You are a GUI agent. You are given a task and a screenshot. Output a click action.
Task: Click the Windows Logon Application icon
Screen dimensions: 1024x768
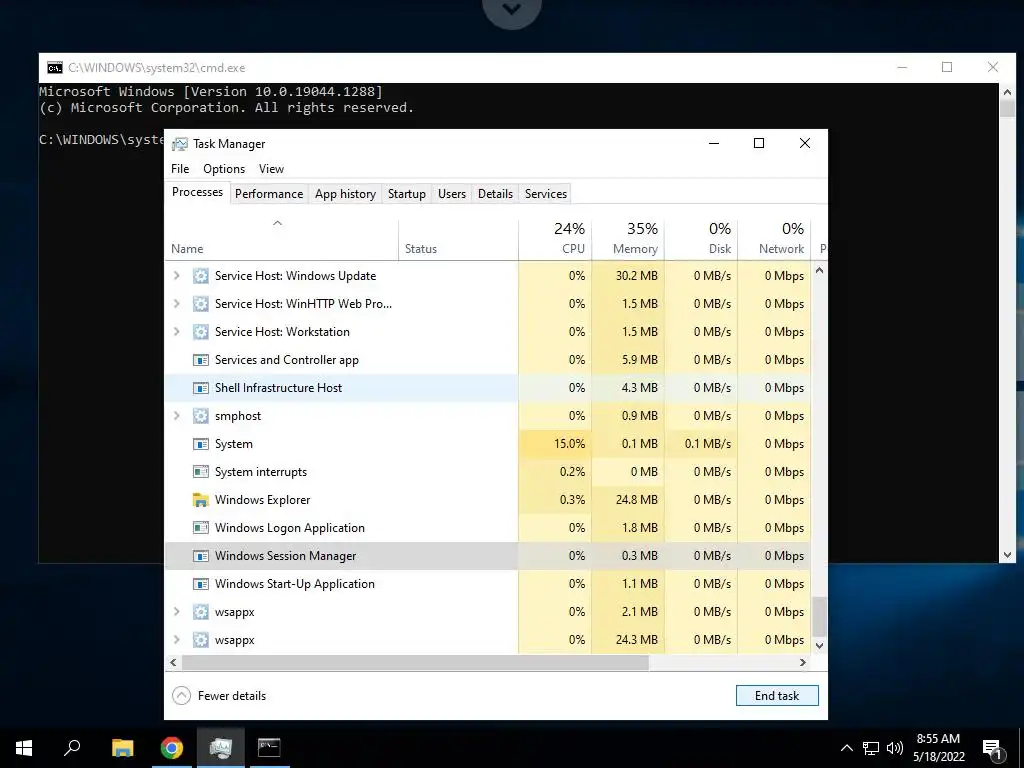tap(200, 528)
